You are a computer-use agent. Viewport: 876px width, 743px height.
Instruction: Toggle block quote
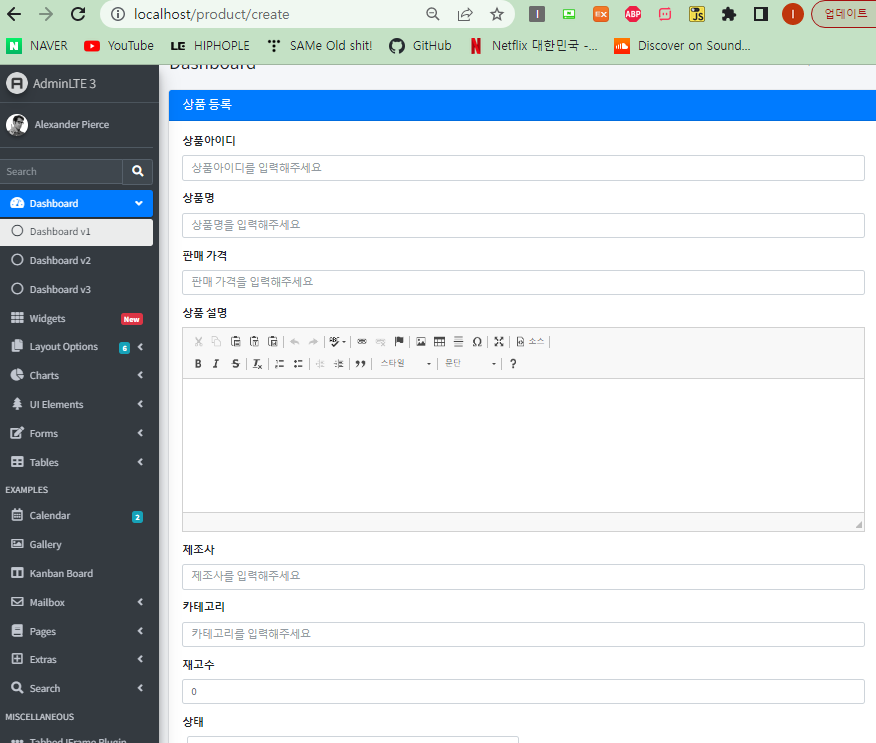[x=360, y=364]
